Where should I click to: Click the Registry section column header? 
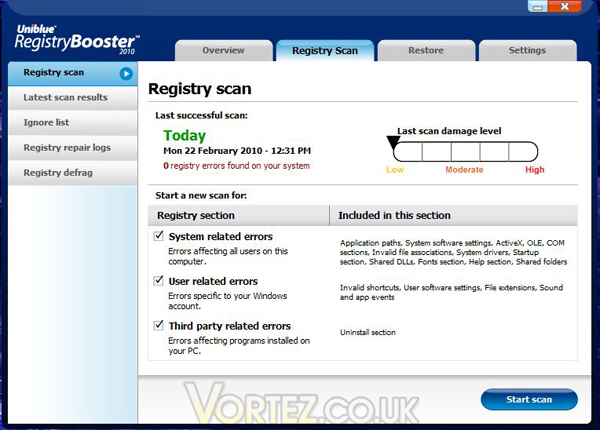tap(238, 215)
